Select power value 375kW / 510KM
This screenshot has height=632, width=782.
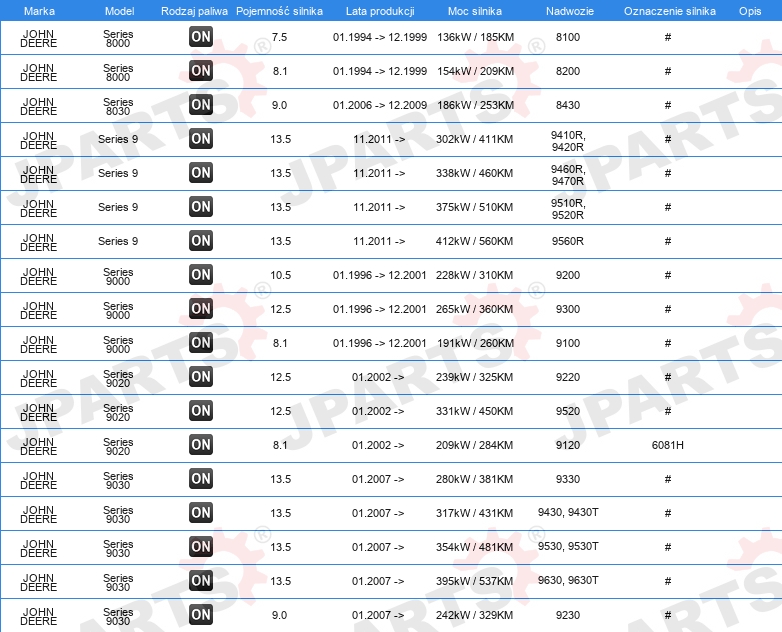click(x=474, y=207)
